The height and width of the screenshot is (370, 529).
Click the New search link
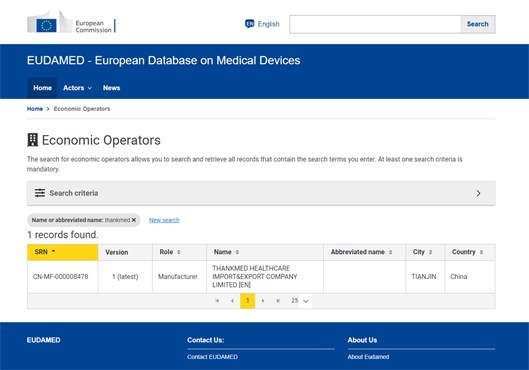[x=164, y=220]
